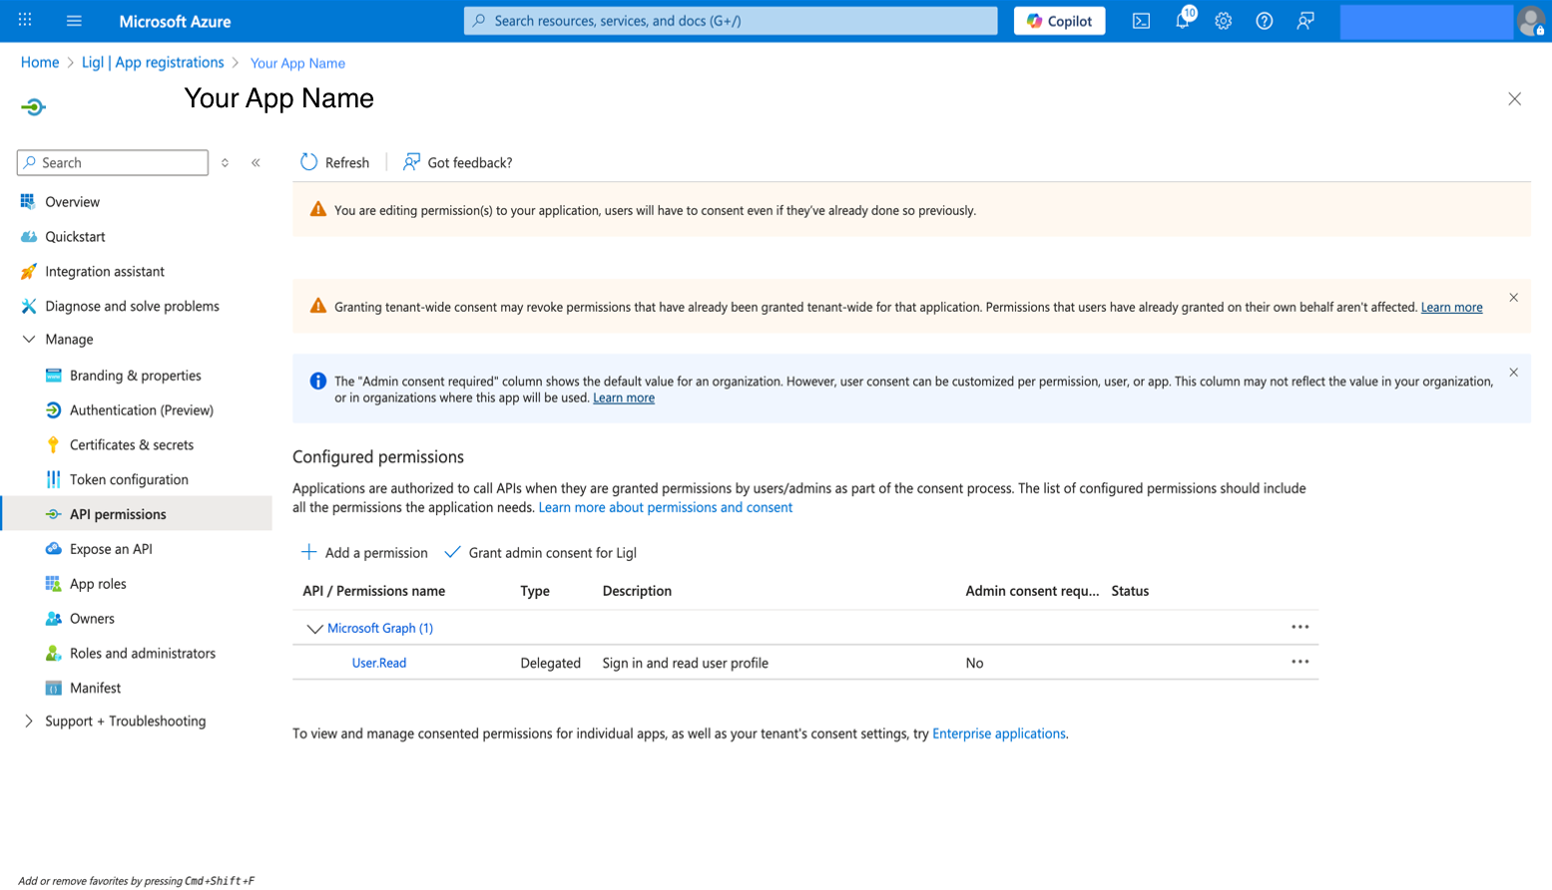The image size is (1552, 890).
Task: Dismiss the tenant-wide consent warning
Action: coord(1513,298)
